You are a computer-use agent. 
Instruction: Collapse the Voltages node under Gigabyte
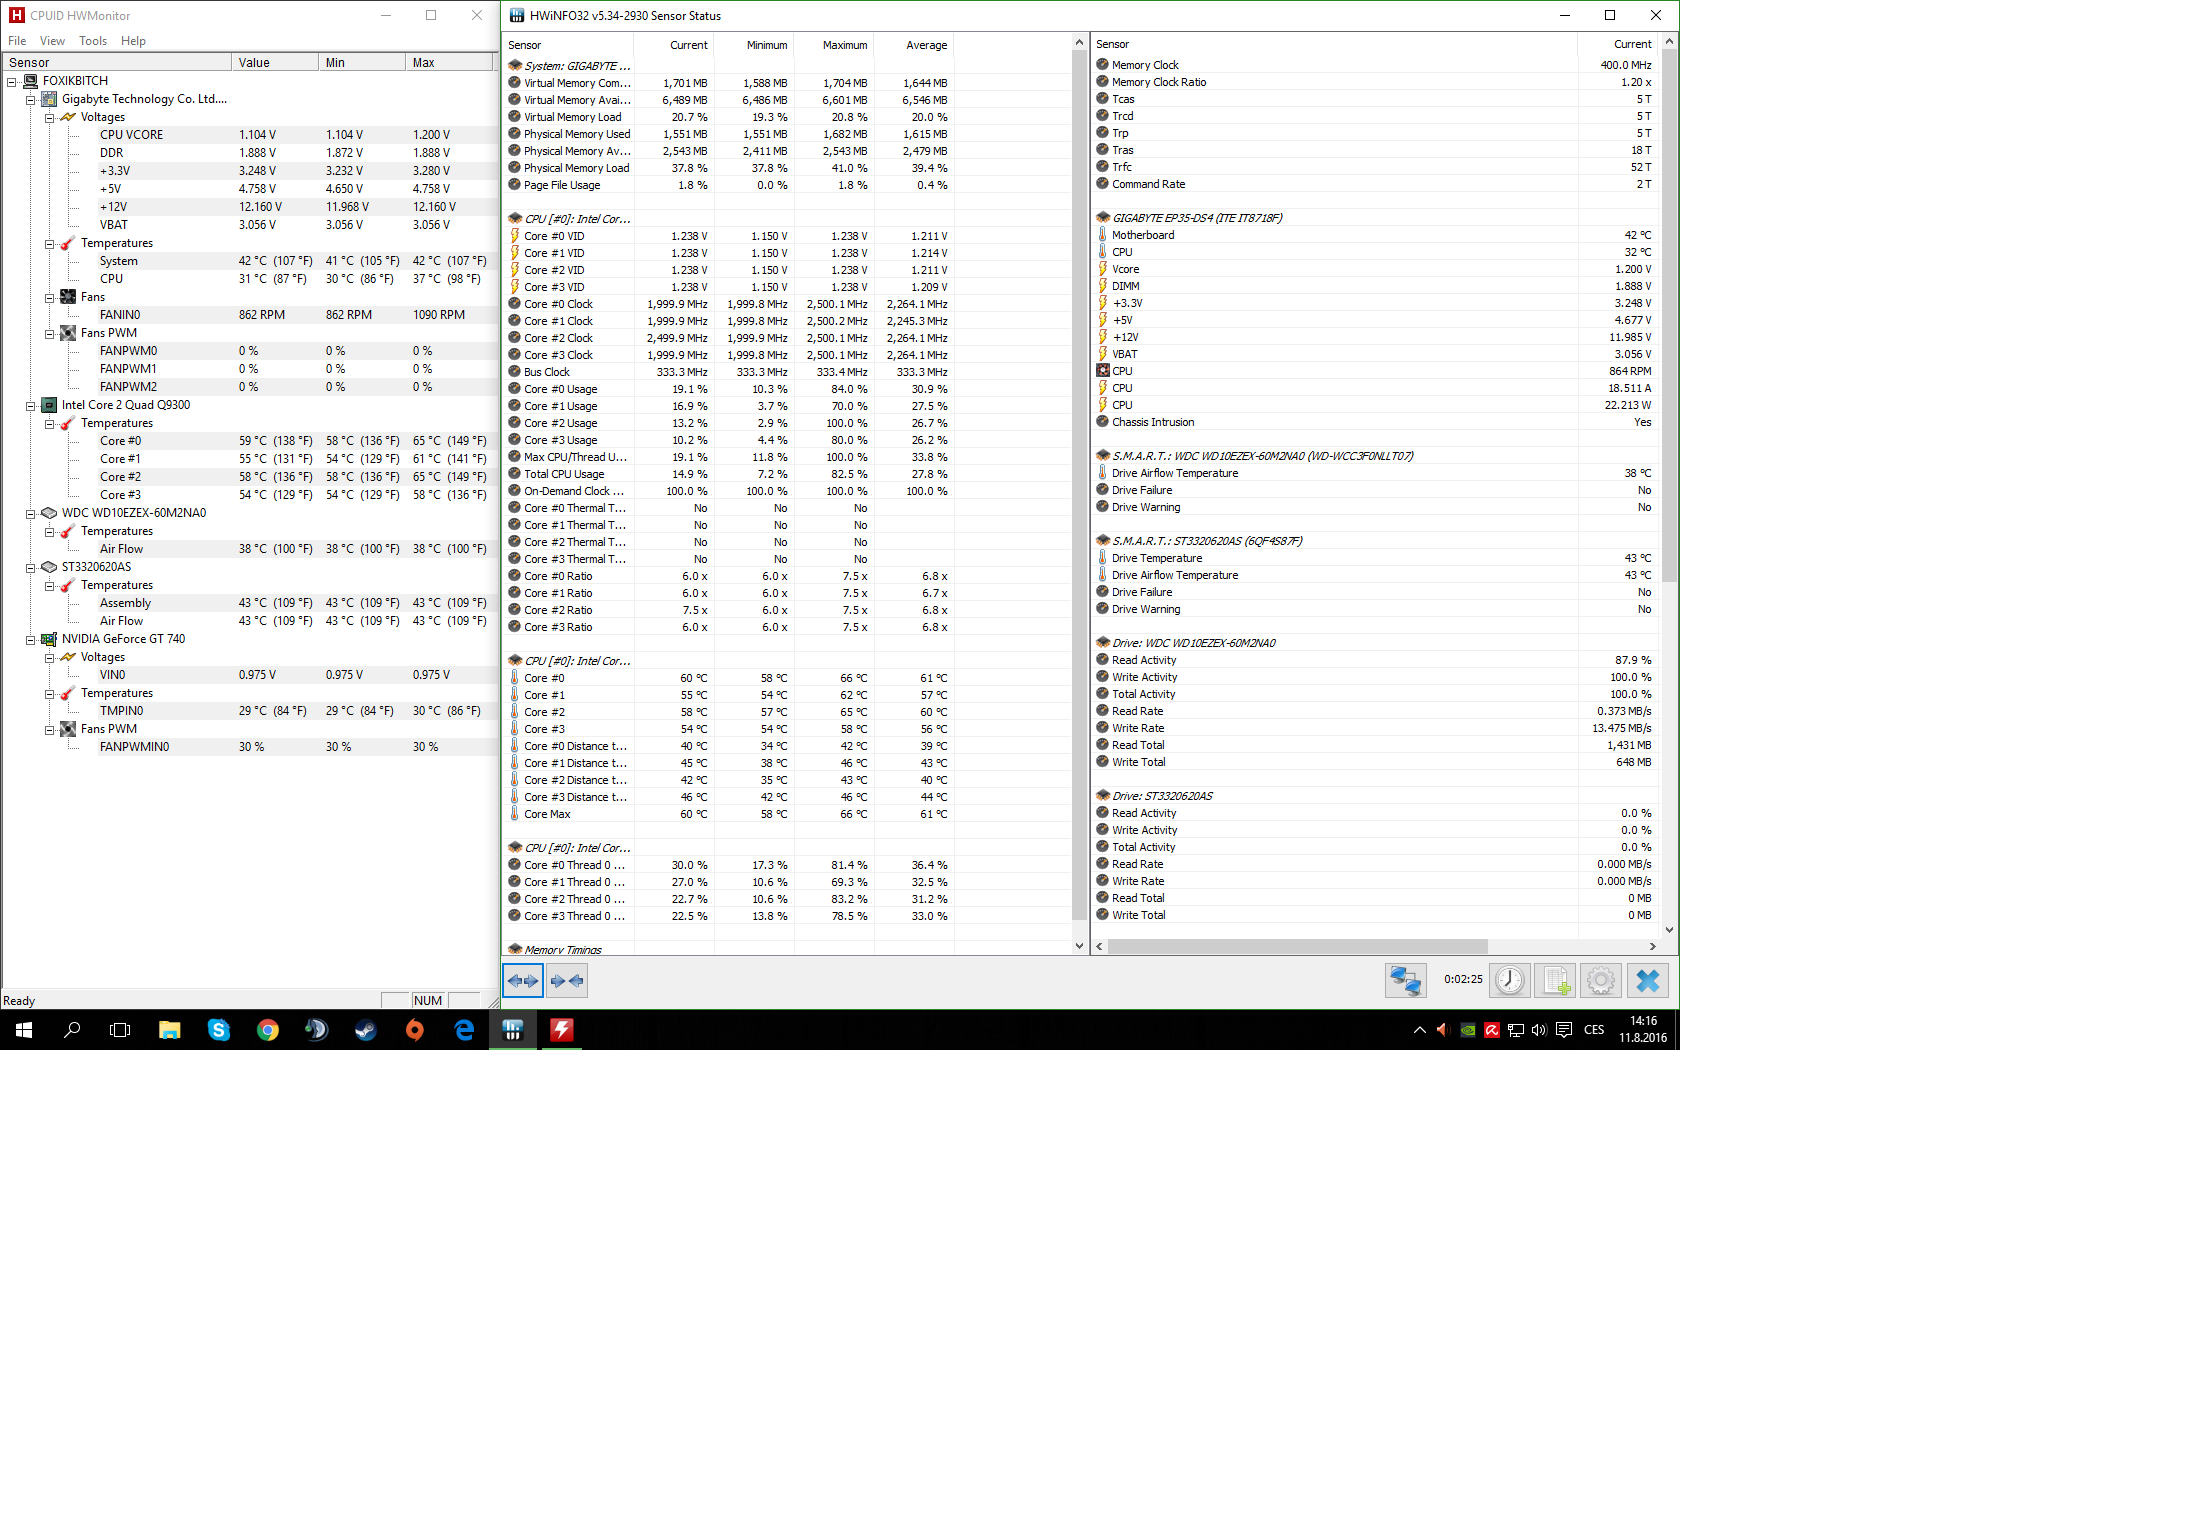(49, 118)
